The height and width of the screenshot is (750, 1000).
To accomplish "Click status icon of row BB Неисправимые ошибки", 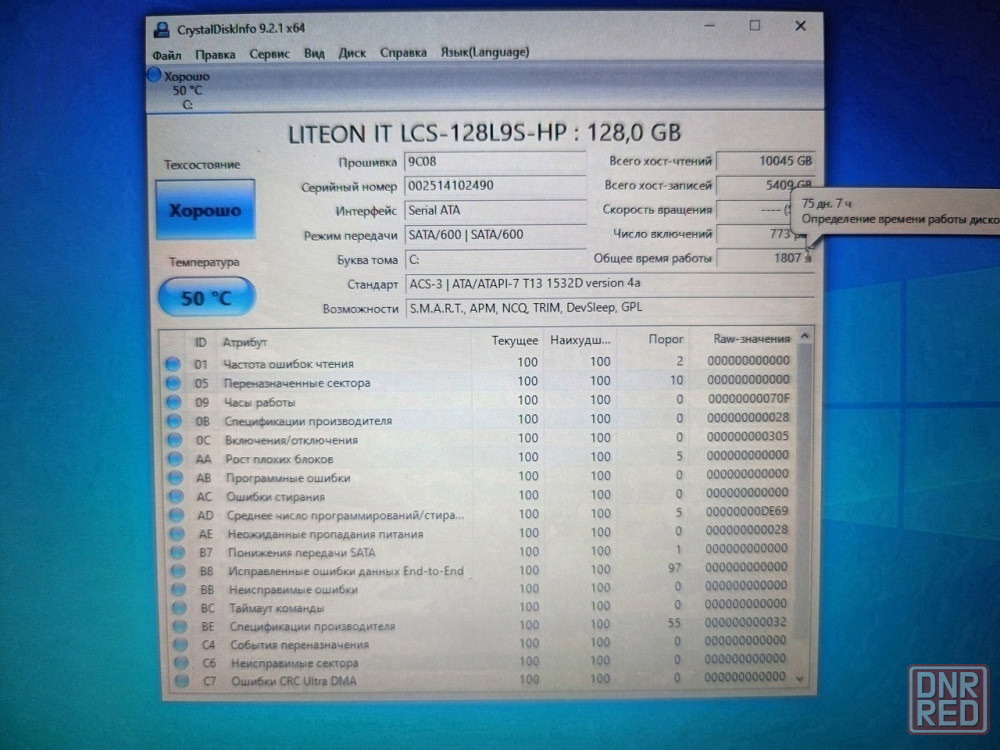I will (x=179, y=589).
